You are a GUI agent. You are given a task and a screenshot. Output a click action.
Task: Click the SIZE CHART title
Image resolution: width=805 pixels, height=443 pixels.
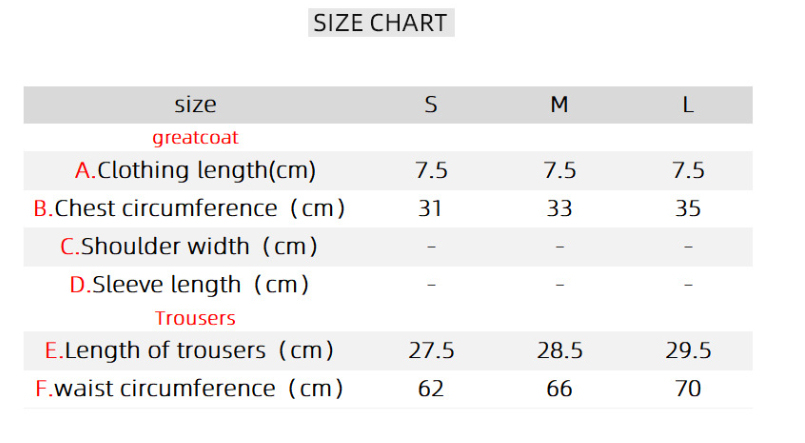pyautogui.click(x=380, y=23)
